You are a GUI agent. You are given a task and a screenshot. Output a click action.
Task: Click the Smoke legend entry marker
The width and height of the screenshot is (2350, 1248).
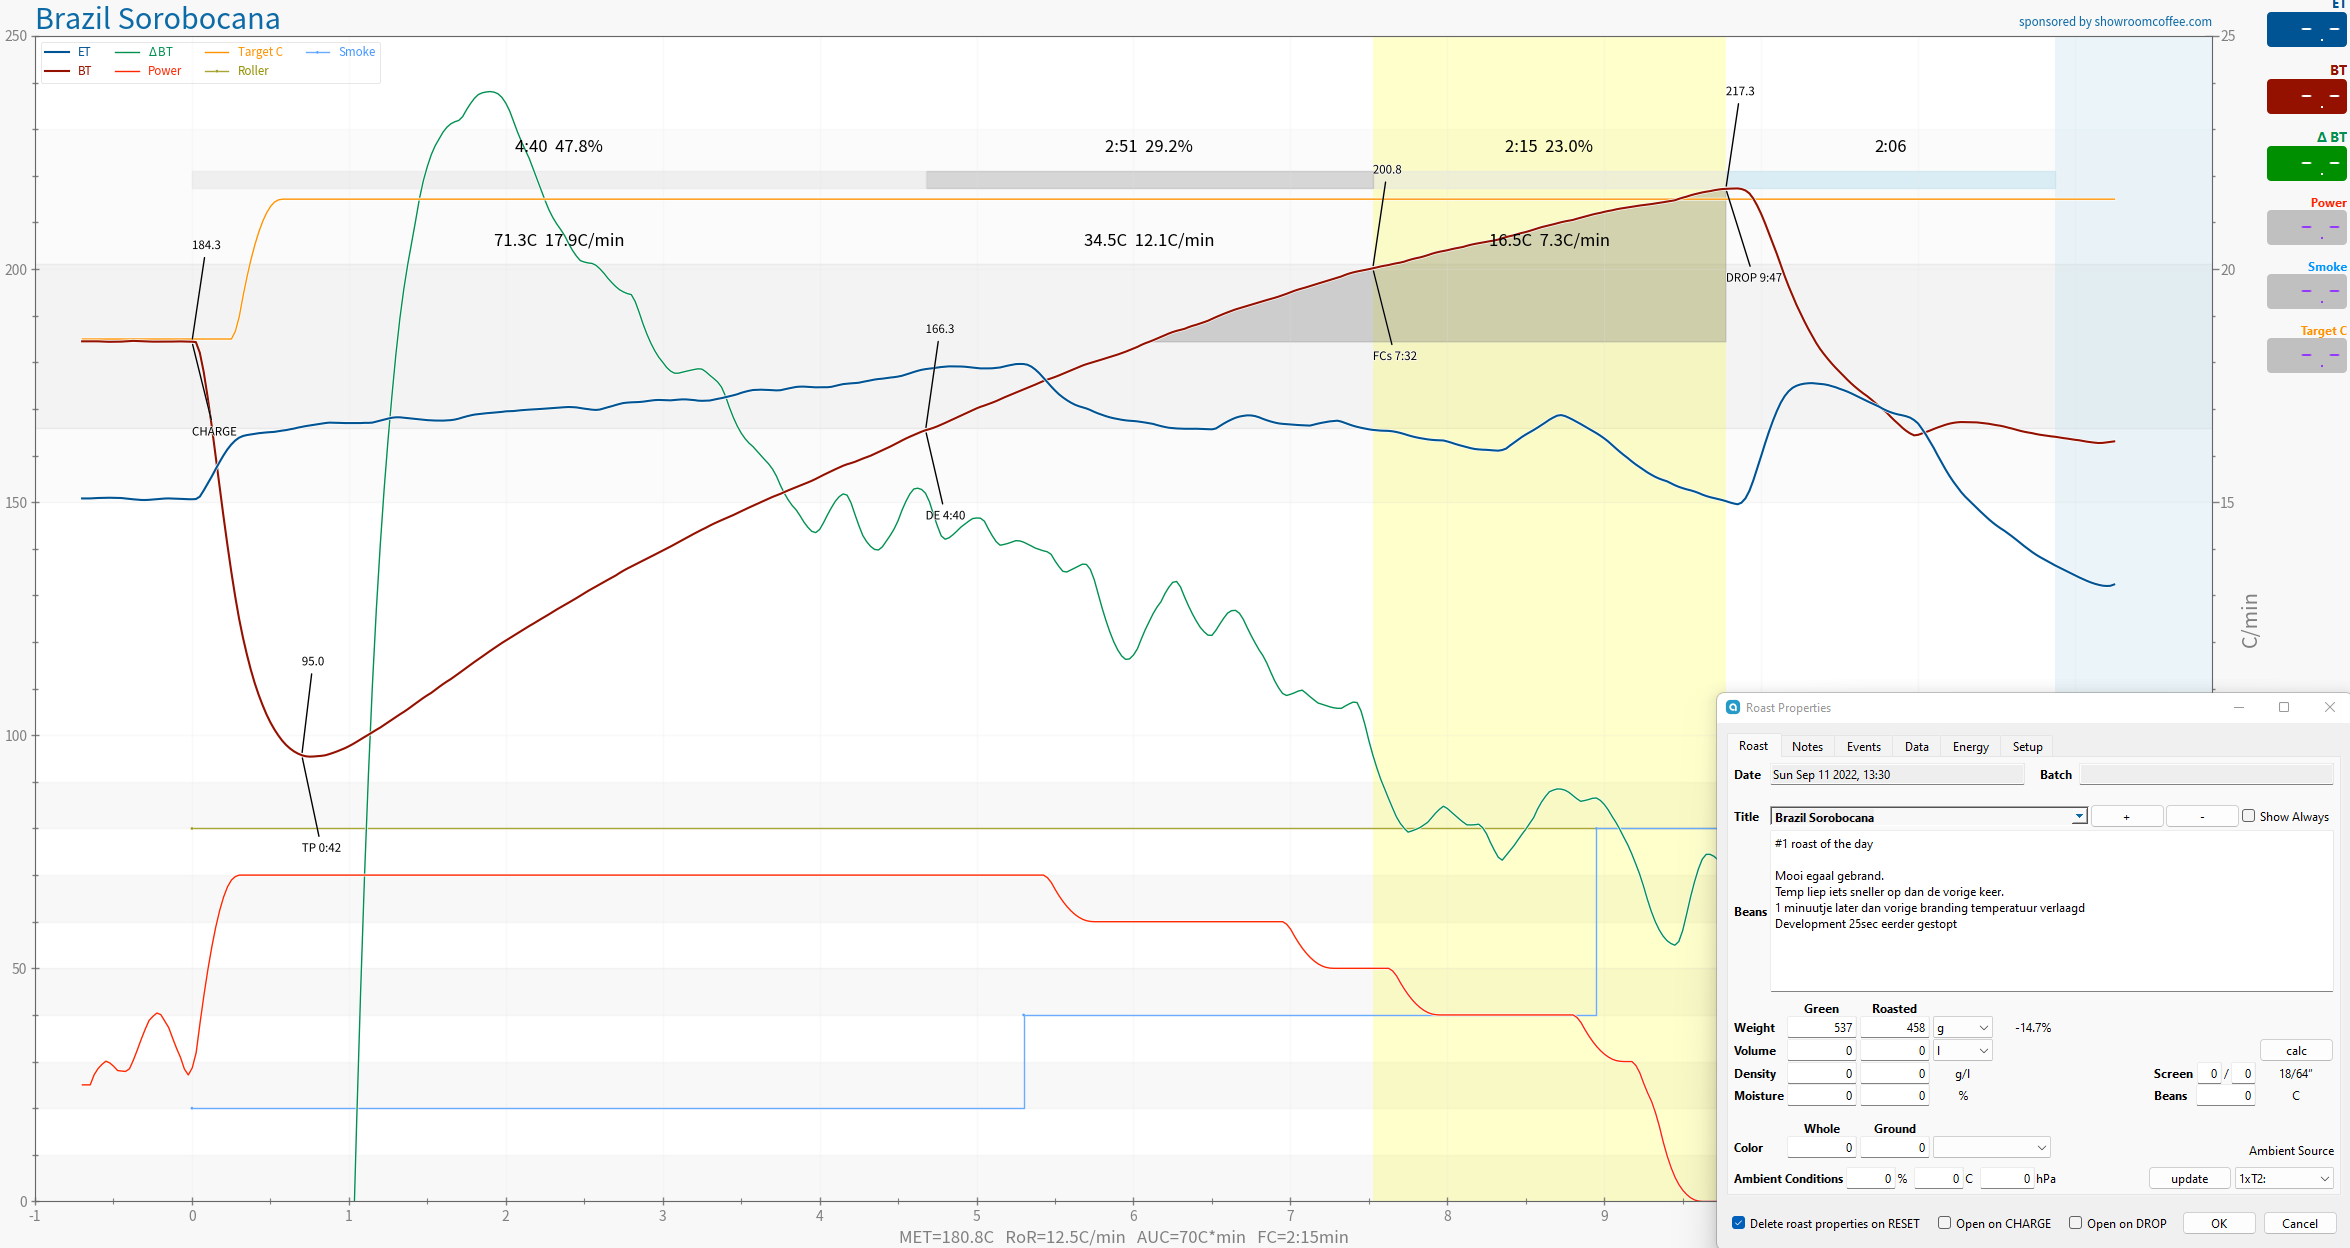click(x=318, y=52)
